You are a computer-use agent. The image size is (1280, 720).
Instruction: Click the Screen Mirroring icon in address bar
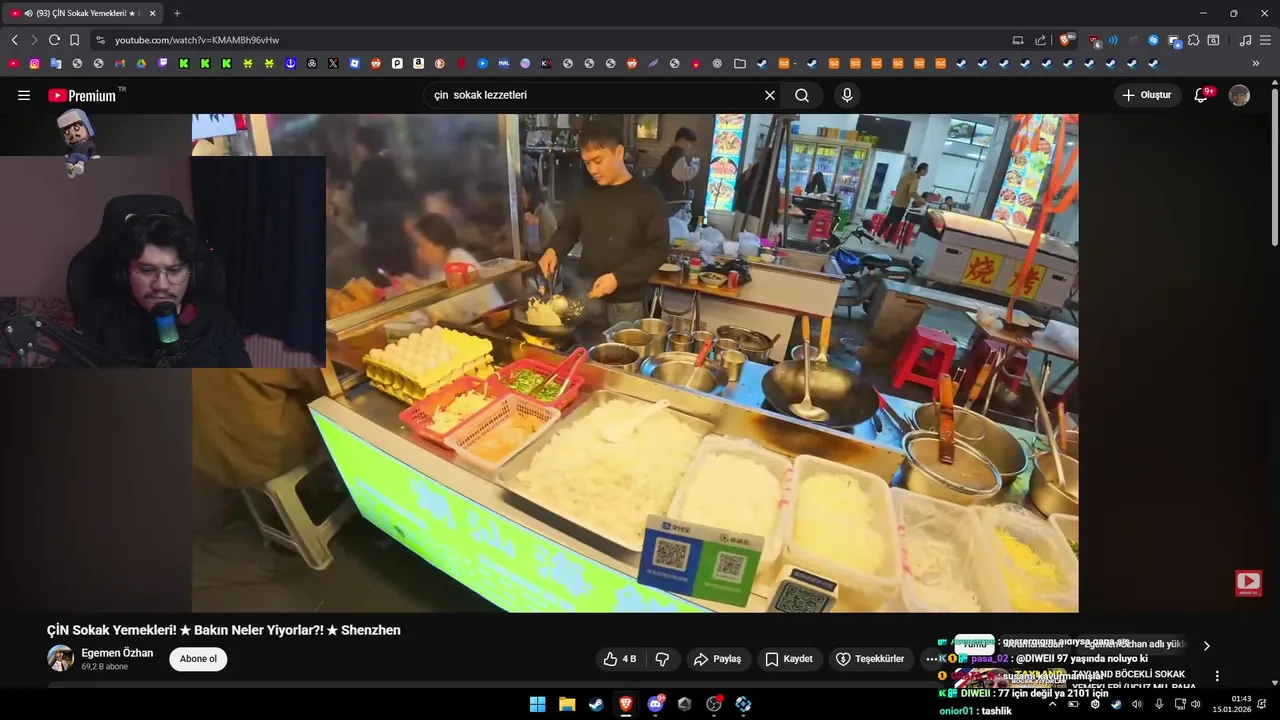click(x=1018, y=40)
